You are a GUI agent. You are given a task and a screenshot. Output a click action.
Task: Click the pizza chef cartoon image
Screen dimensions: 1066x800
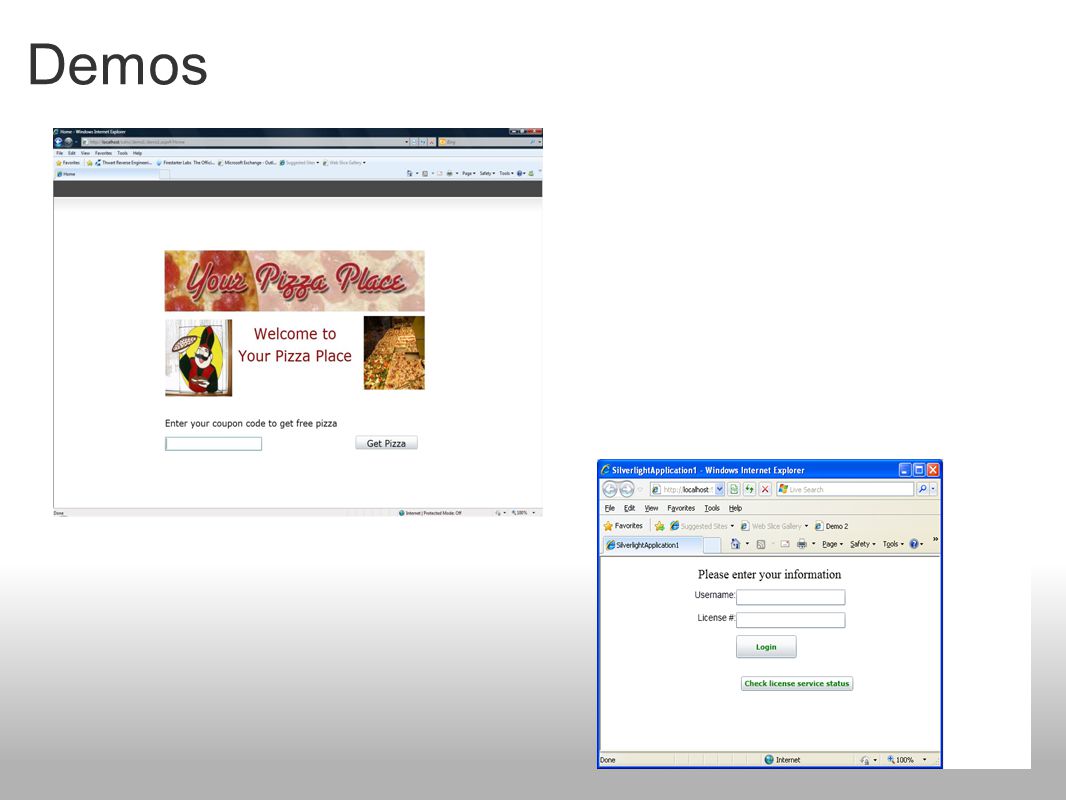[x=199, y=358]
